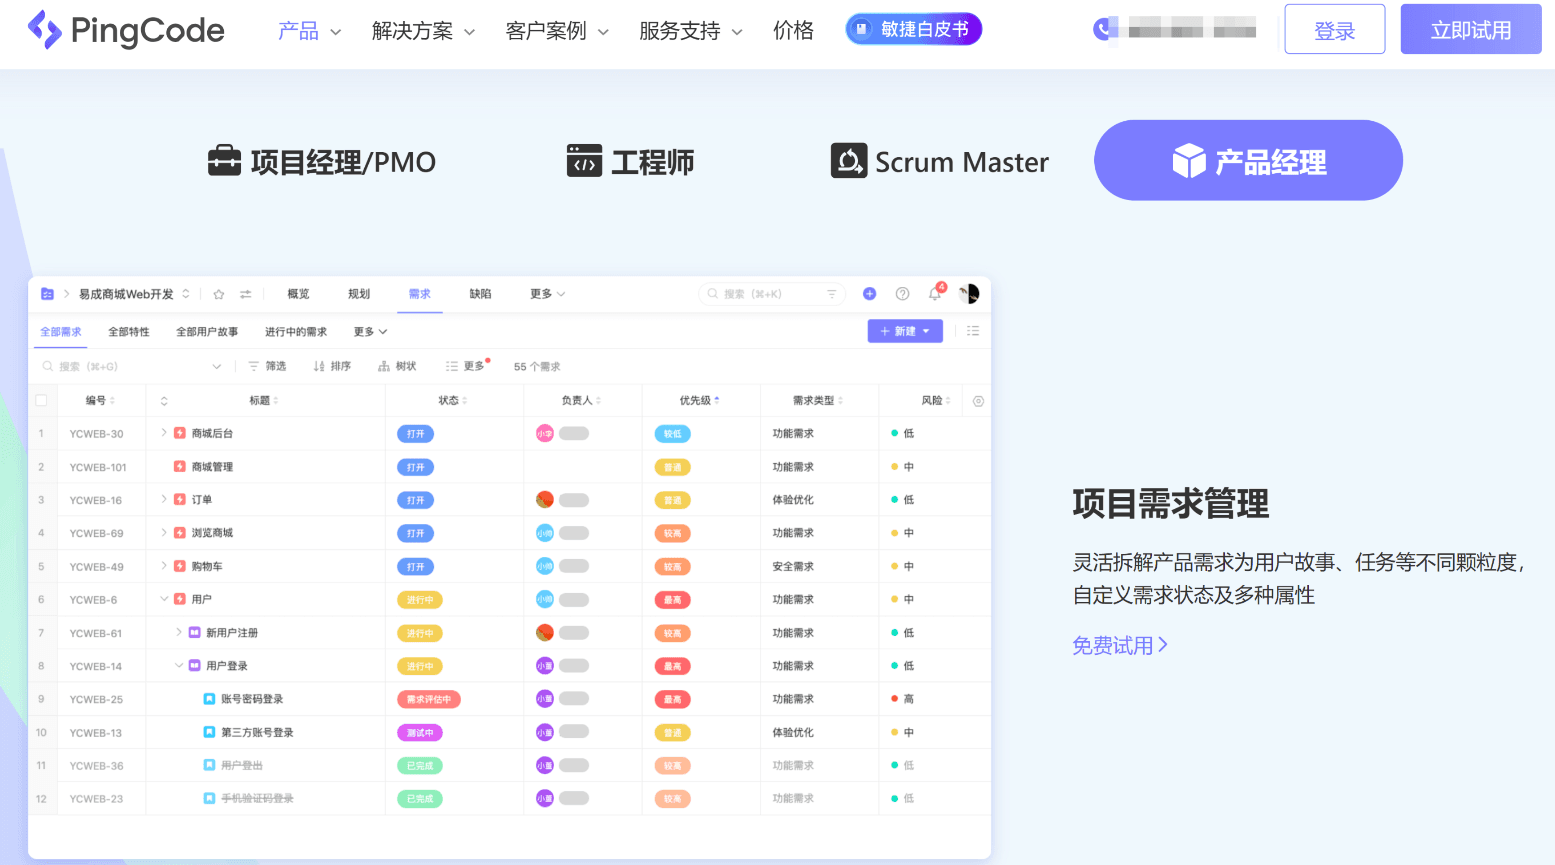
Task: Open the 解决方案 dropdown menu
Action: click(x=424, y=31)
